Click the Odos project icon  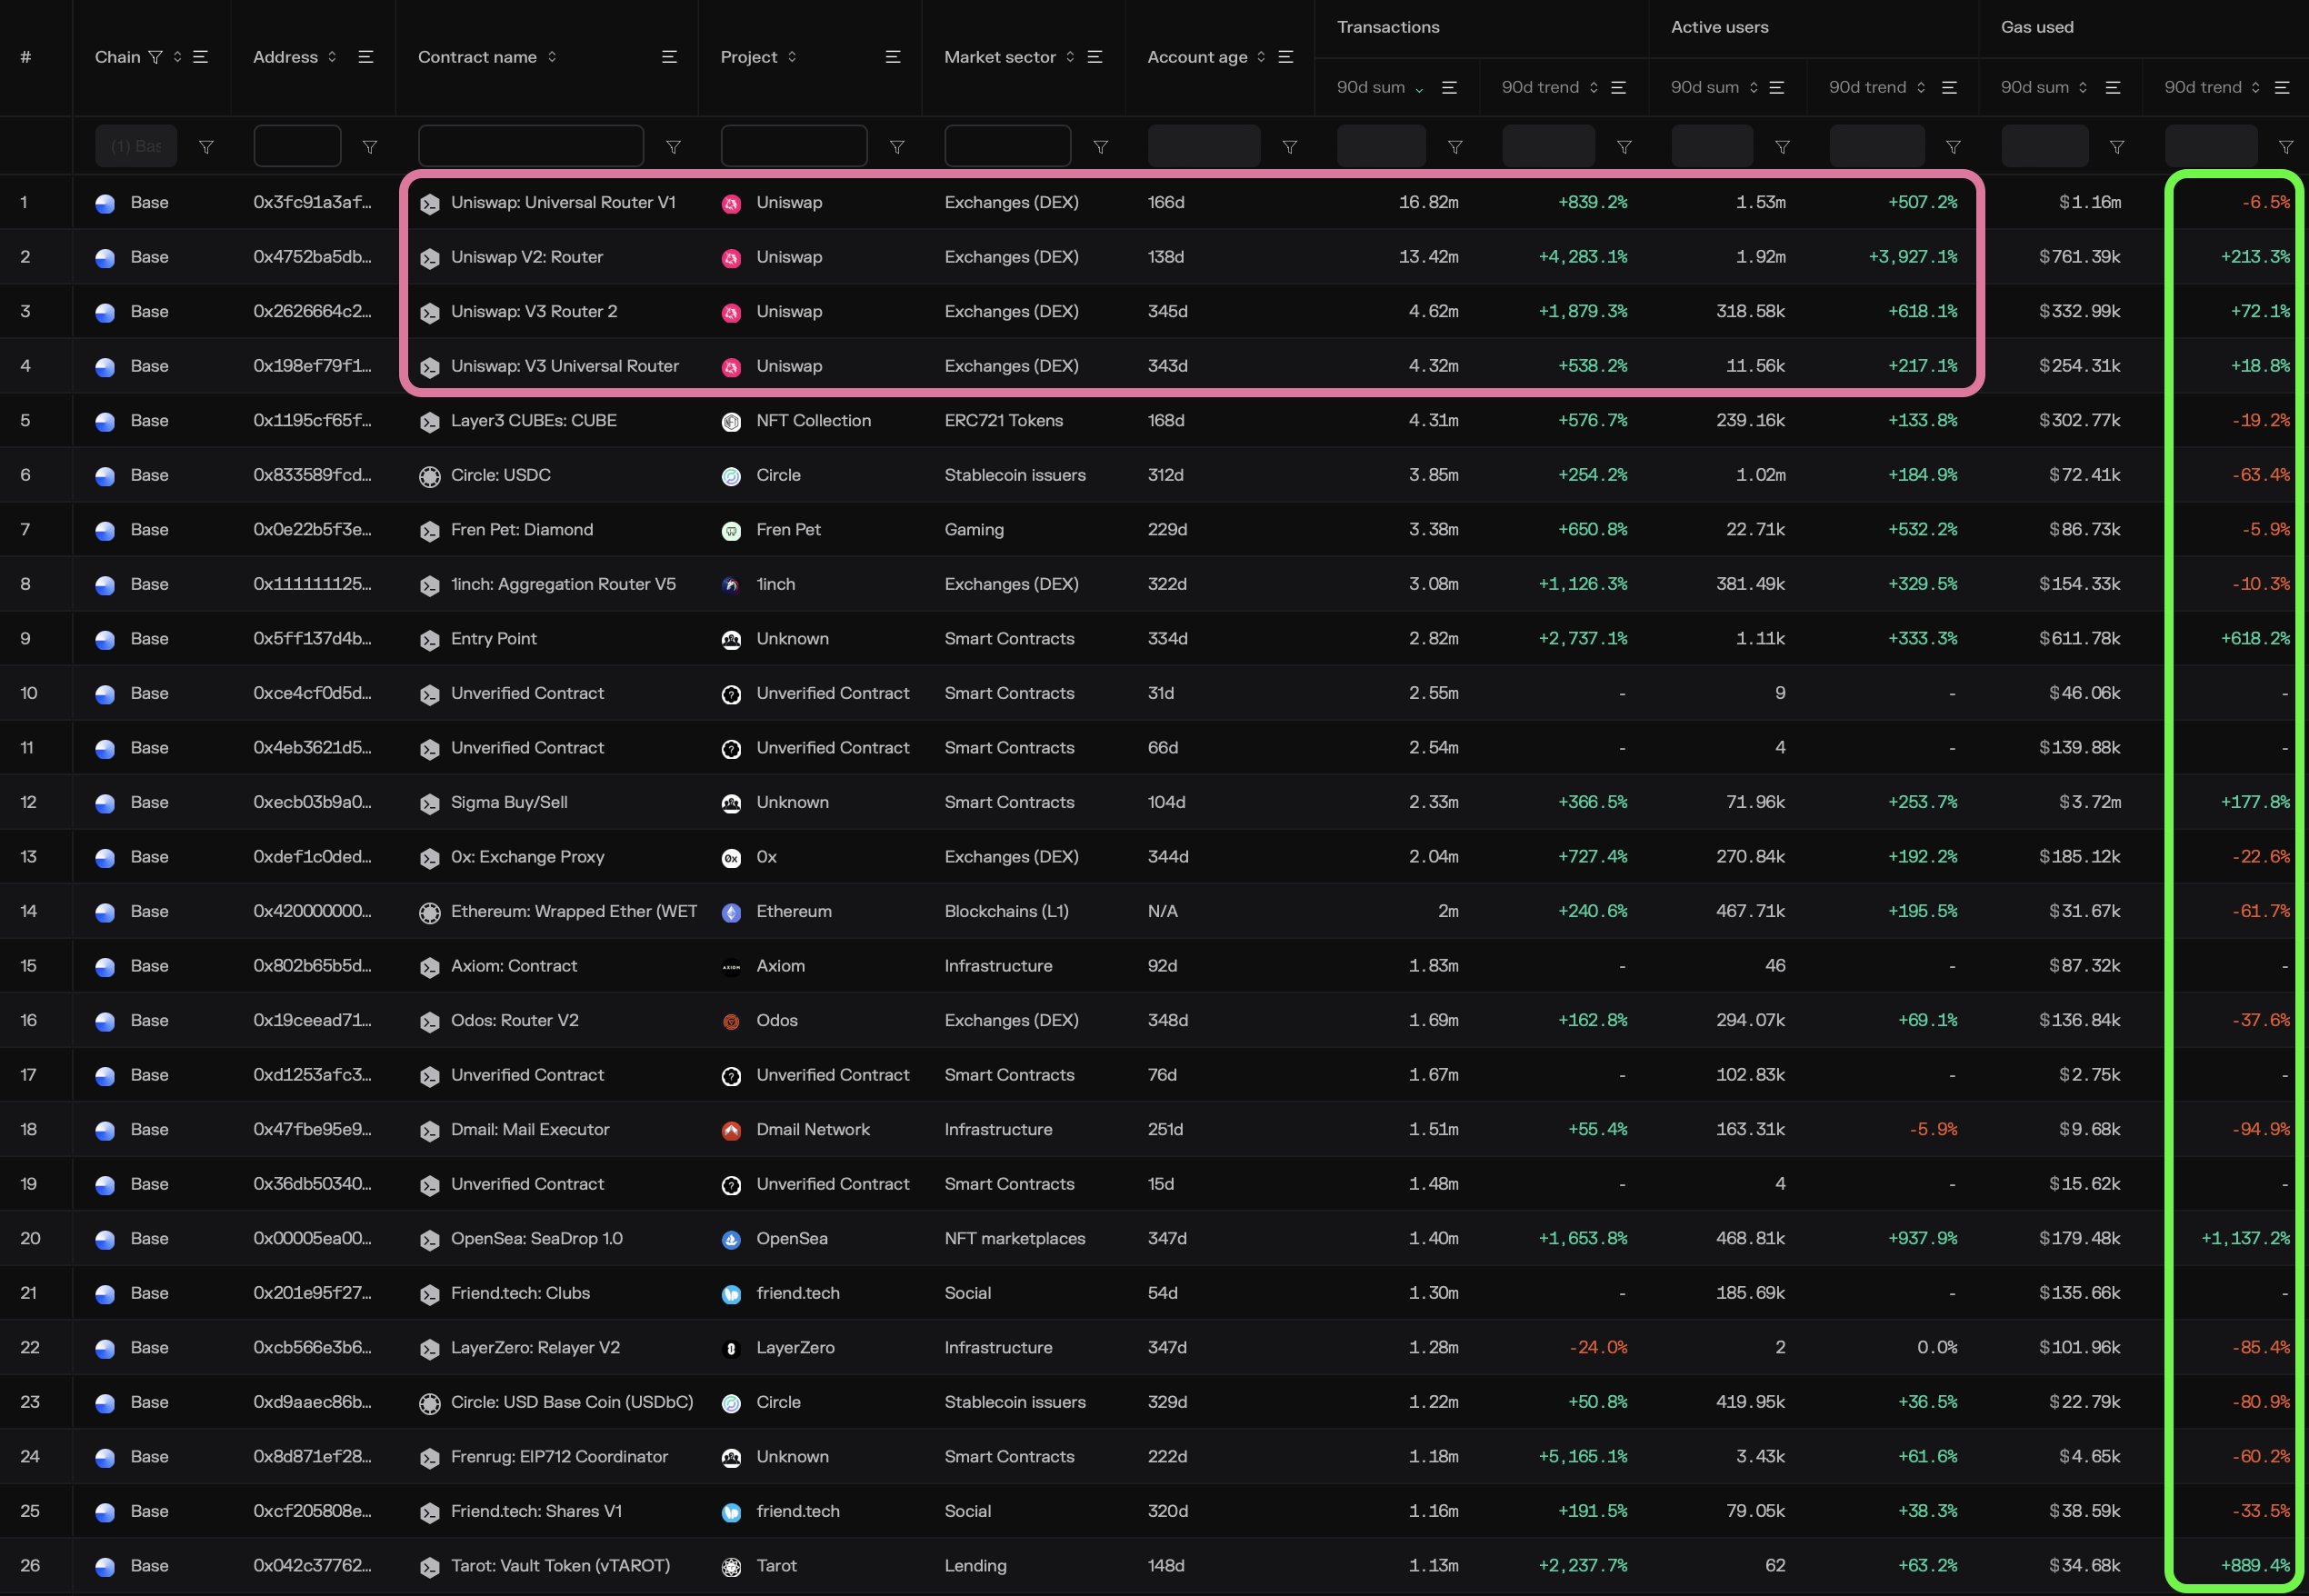click(x=732, y=1022)
